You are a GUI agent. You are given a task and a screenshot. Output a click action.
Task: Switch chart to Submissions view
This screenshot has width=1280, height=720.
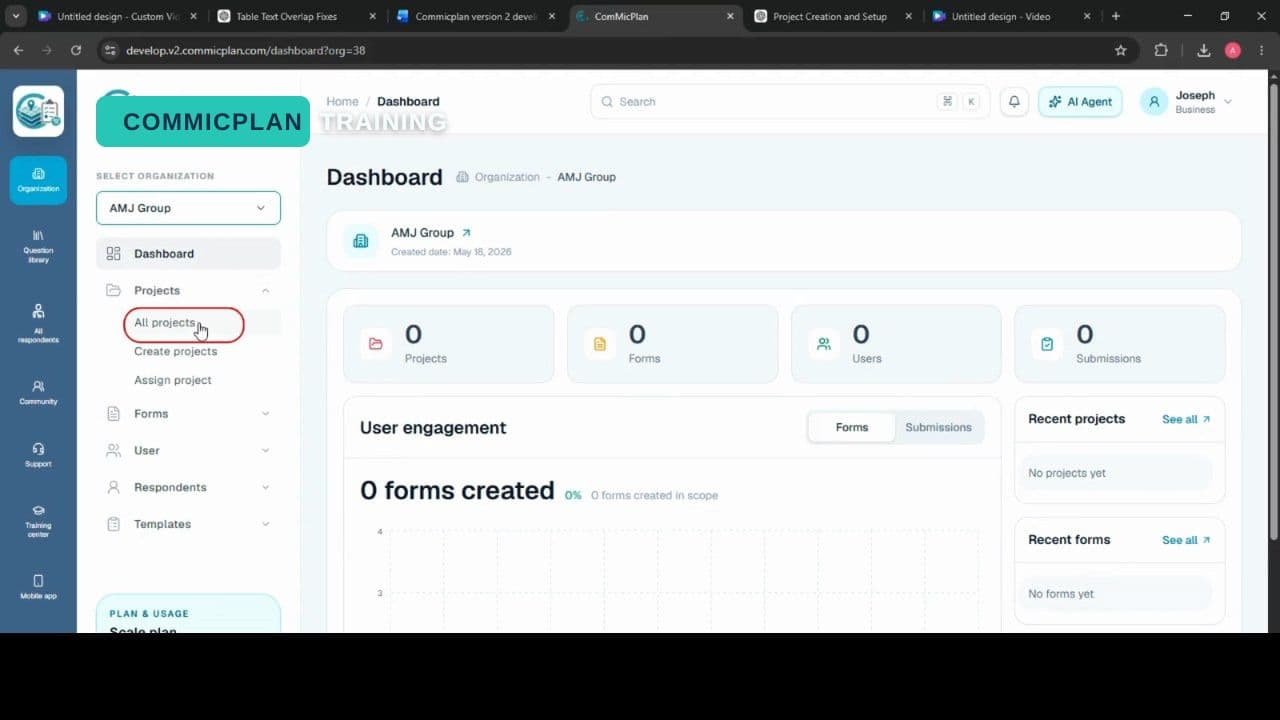click(x=938, y=427)
